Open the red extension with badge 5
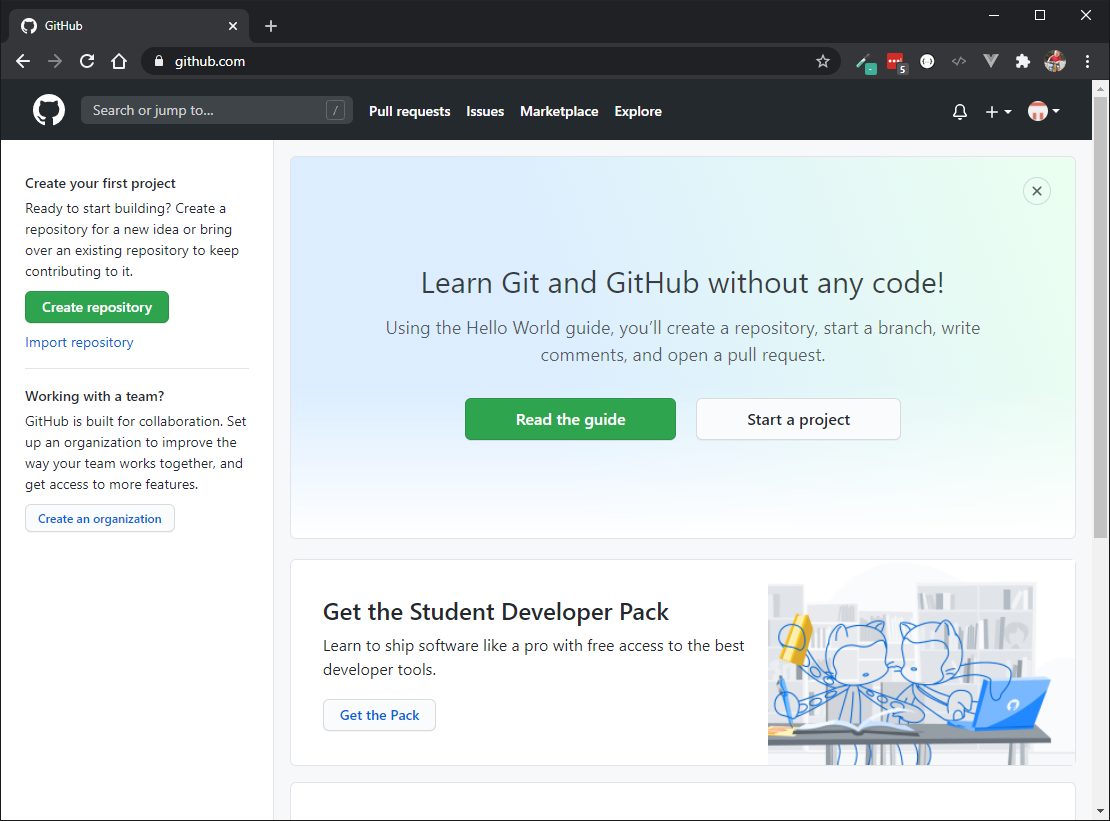This screenshot has height=821, width=1110. coord(897,63)
